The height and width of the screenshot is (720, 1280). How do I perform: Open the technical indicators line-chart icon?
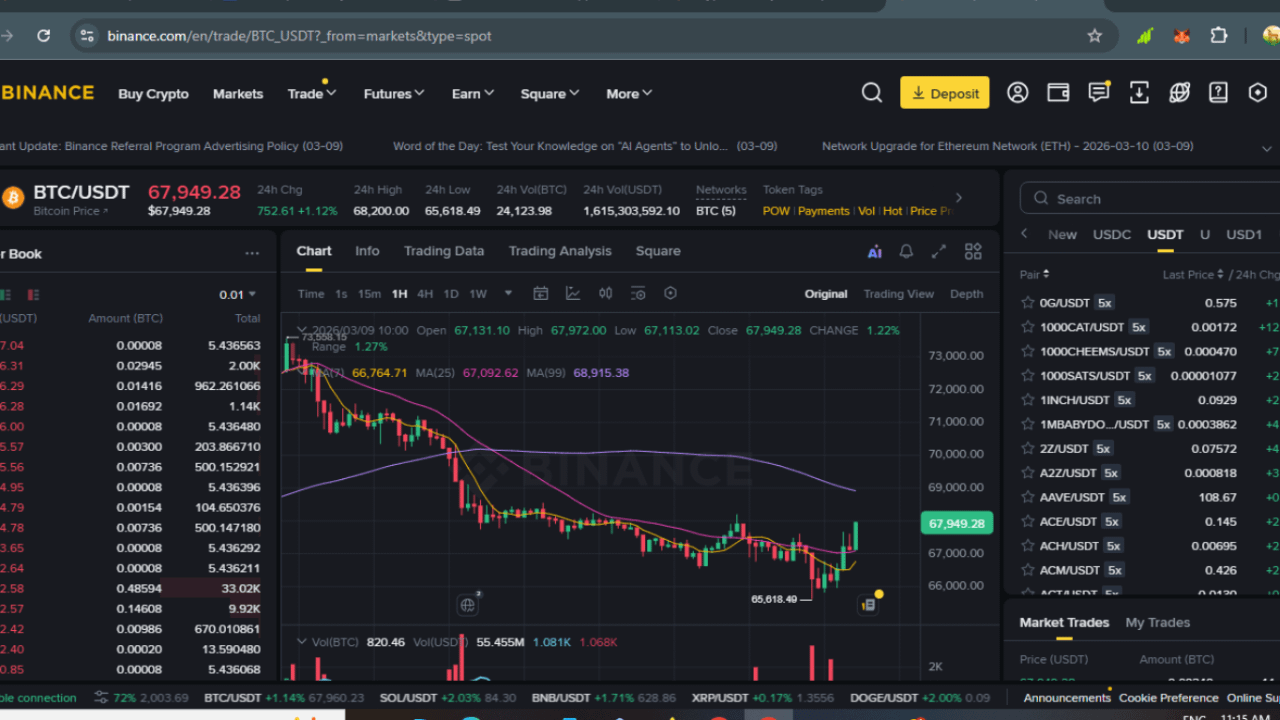(x=573, y=294)
